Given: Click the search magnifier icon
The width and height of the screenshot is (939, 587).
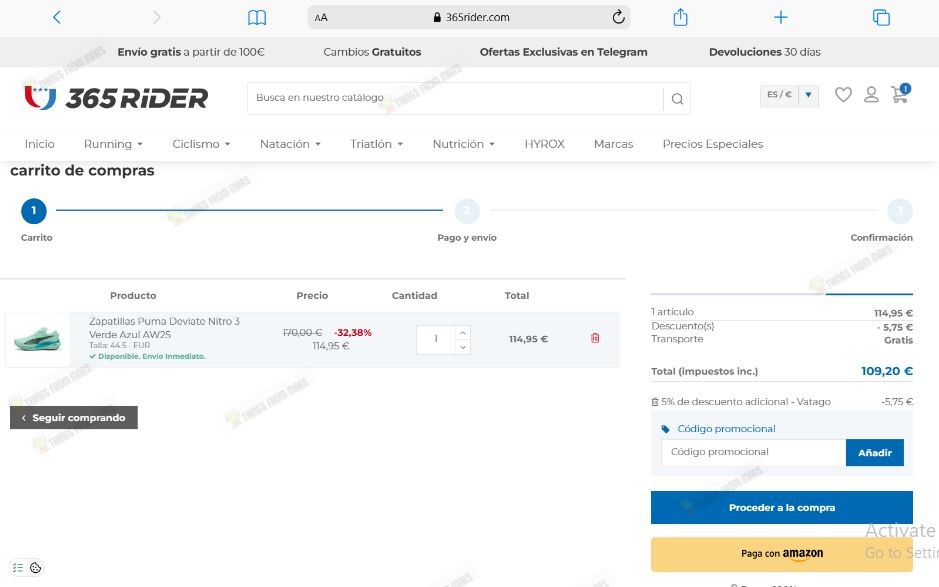Looking at the screenshot, I should tap(677, 98).
